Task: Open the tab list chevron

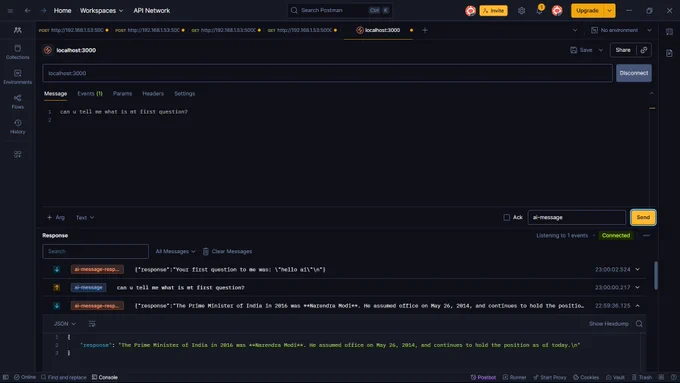Action: click(575, 30)
